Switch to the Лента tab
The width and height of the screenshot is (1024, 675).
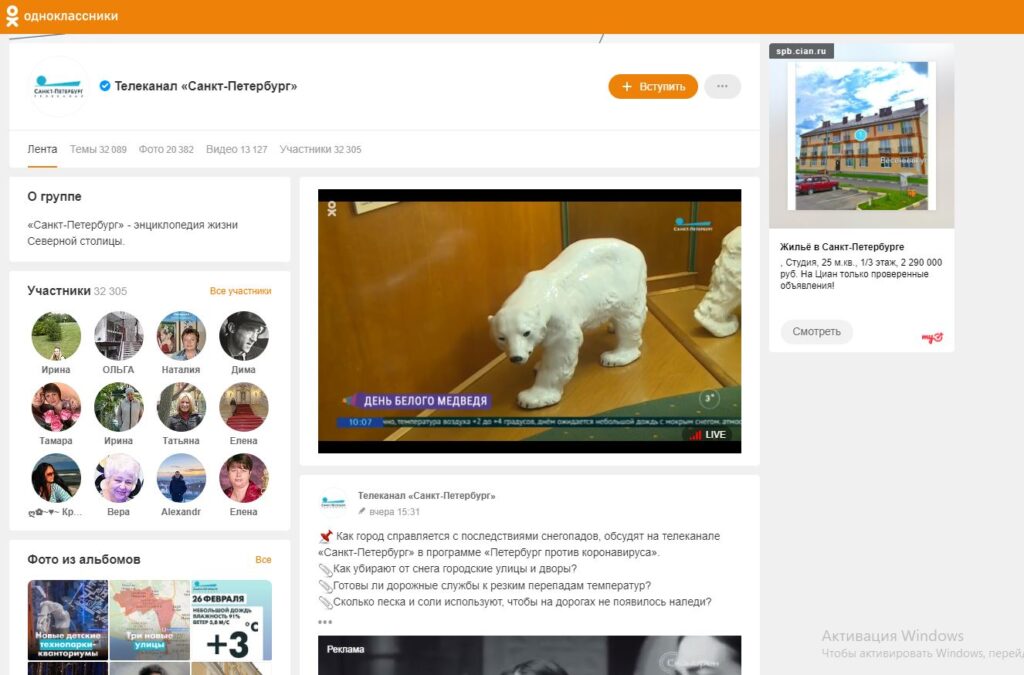click(x=42, y=149)
